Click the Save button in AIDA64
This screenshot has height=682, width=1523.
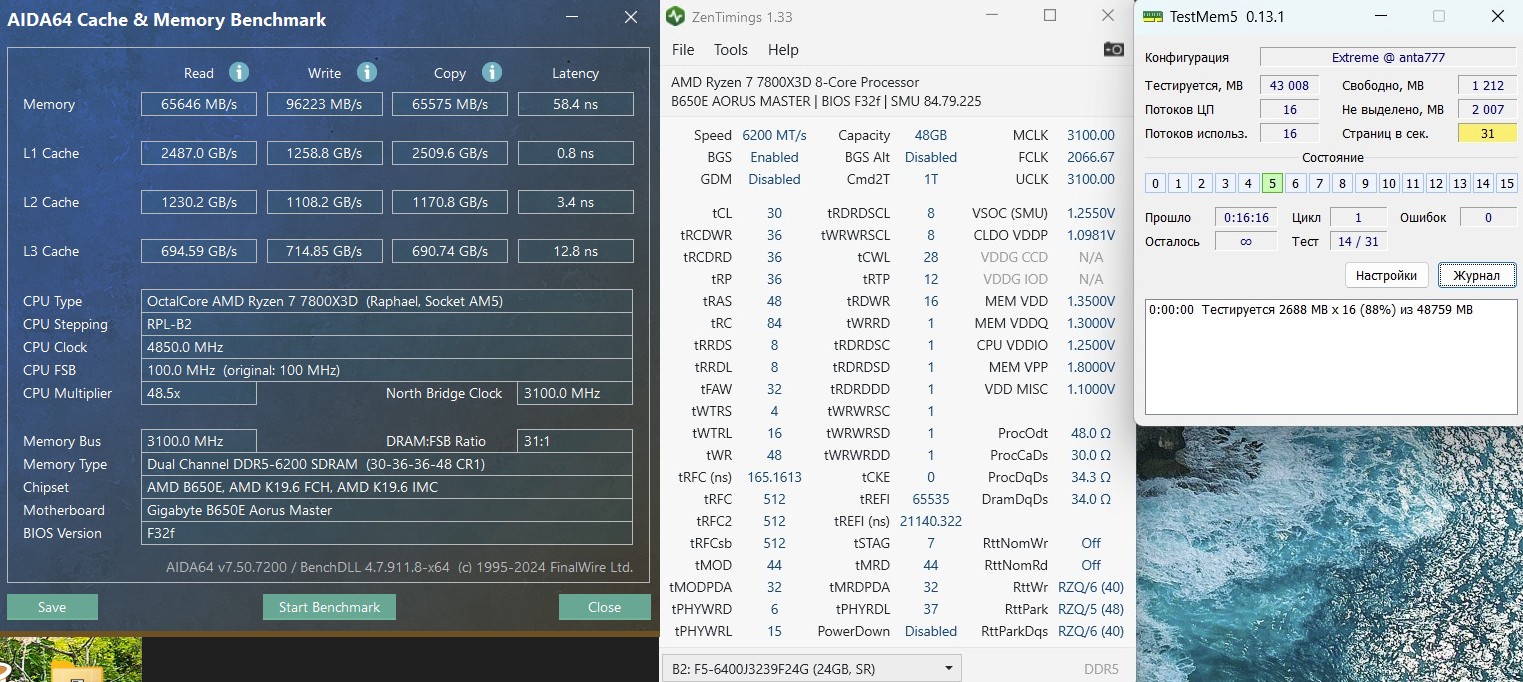point(52,607)
